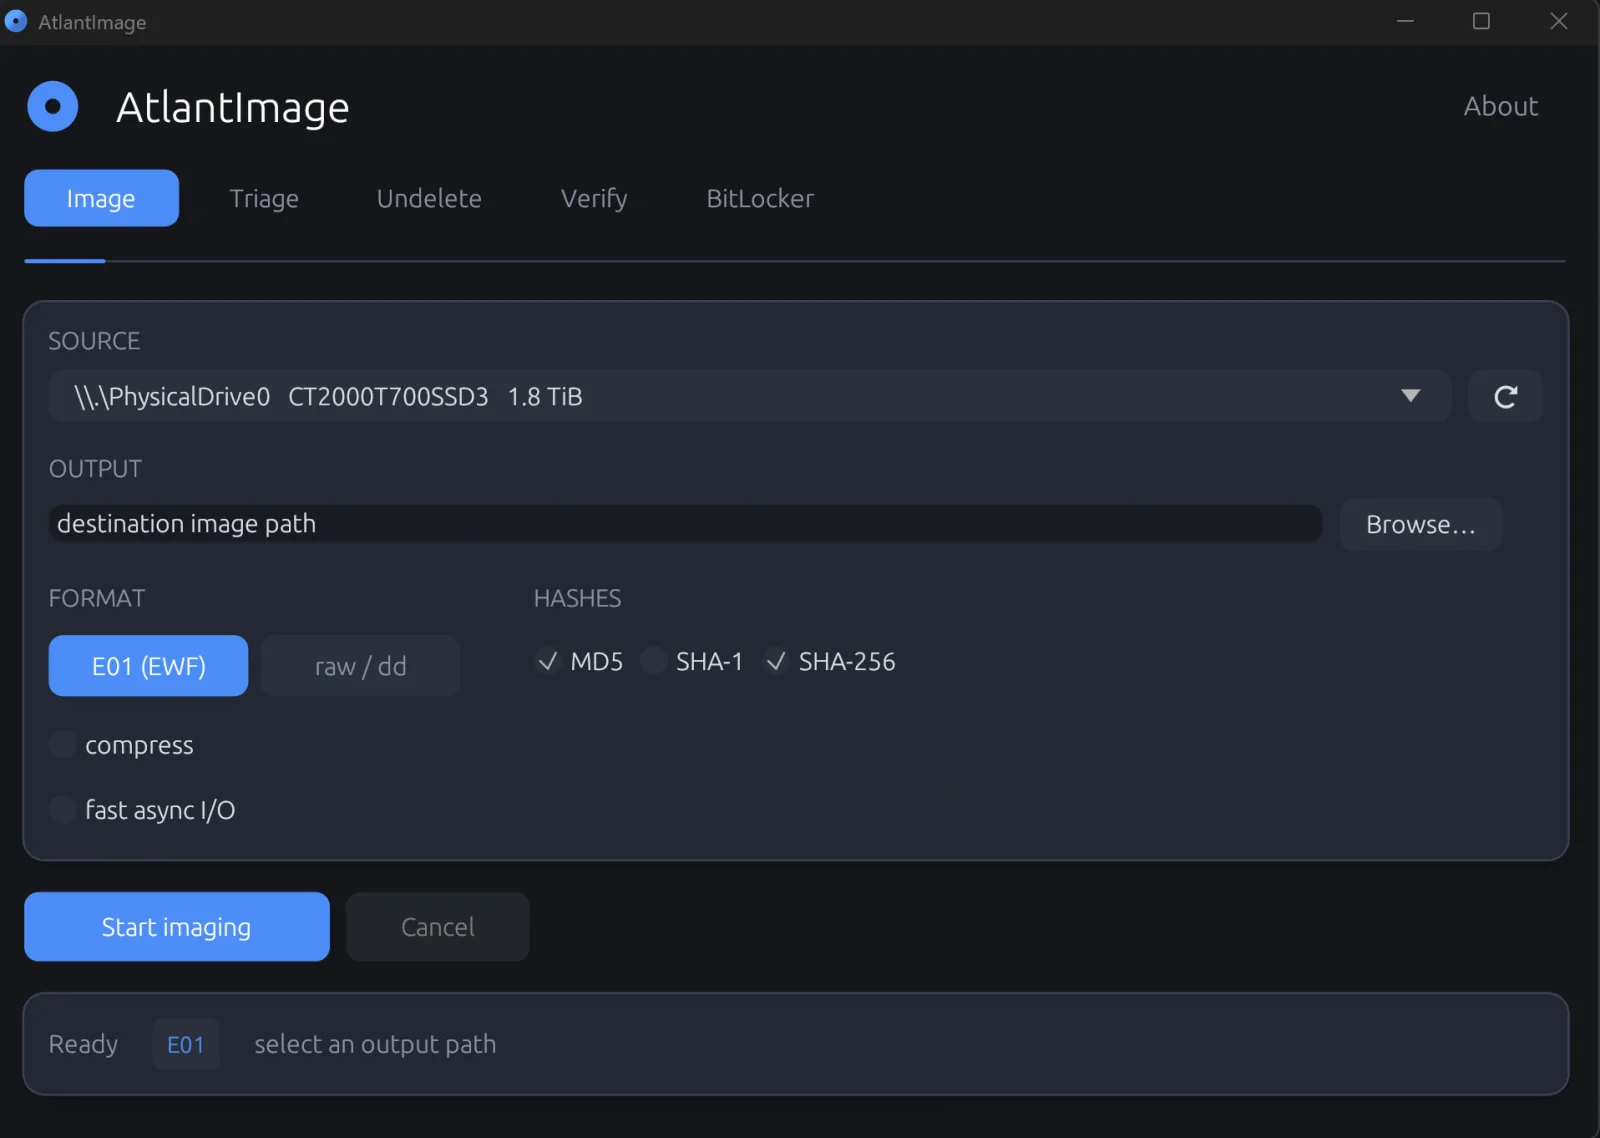Click the 'select an output path' status text

click(x=375, y=1044)
